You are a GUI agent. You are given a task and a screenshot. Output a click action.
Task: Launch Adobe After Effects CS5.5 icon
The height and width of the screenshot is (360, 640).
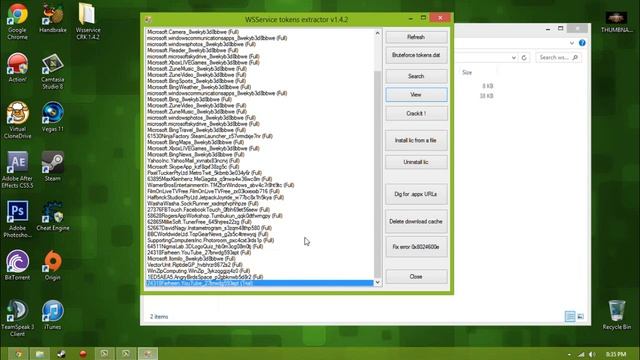[17, 170]
